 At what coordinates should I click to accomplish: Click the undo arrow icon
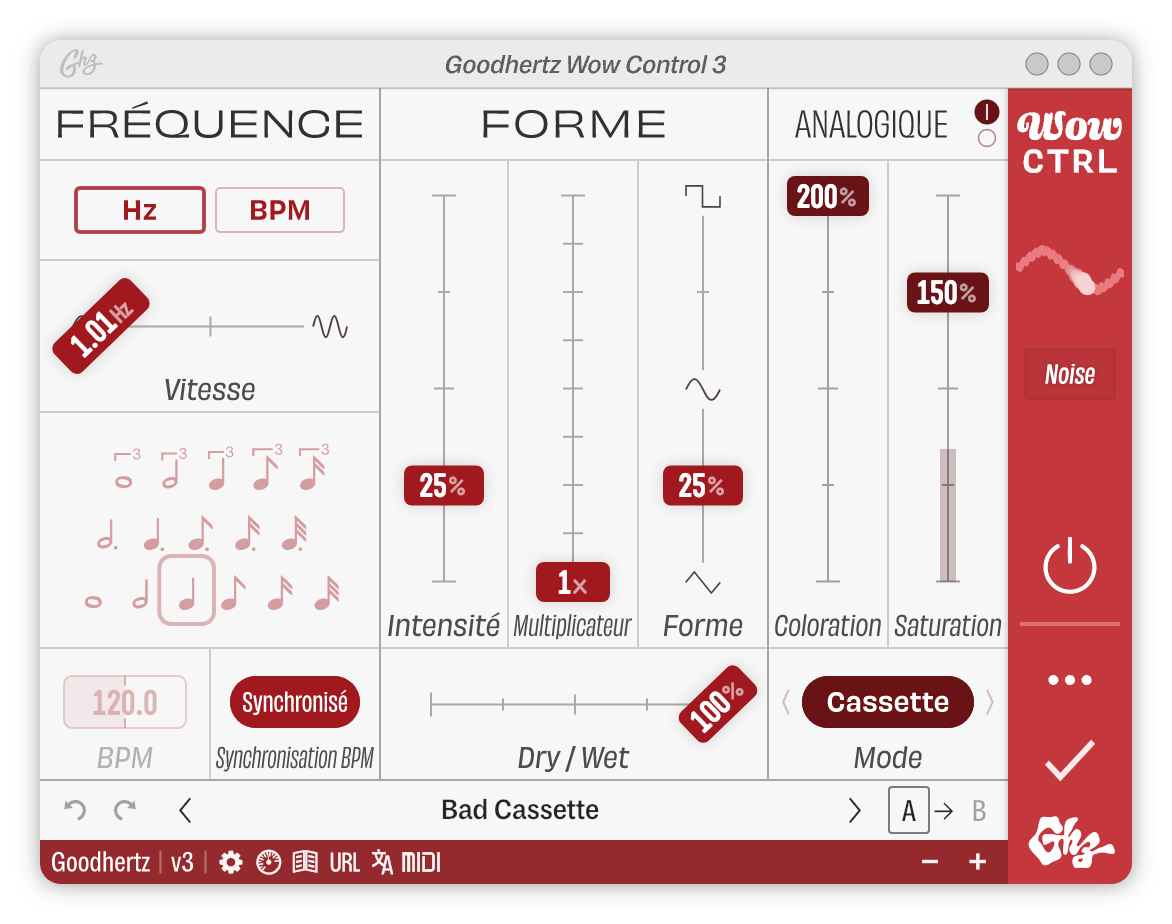[75, 810]
